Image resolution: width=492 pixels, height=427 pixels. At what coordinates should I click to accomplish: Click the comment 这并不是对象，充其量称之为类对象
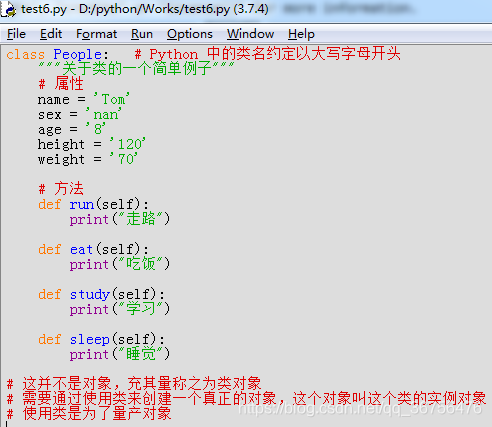[134, 384]
